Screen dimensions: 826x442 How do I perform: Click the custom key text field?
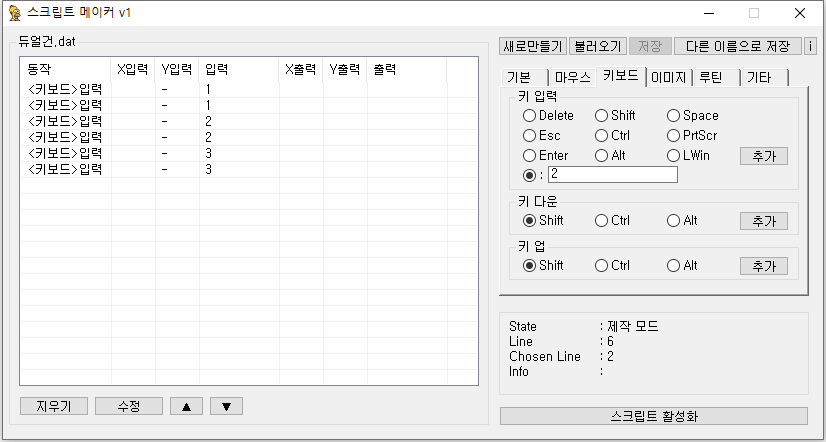click(613, 174)
